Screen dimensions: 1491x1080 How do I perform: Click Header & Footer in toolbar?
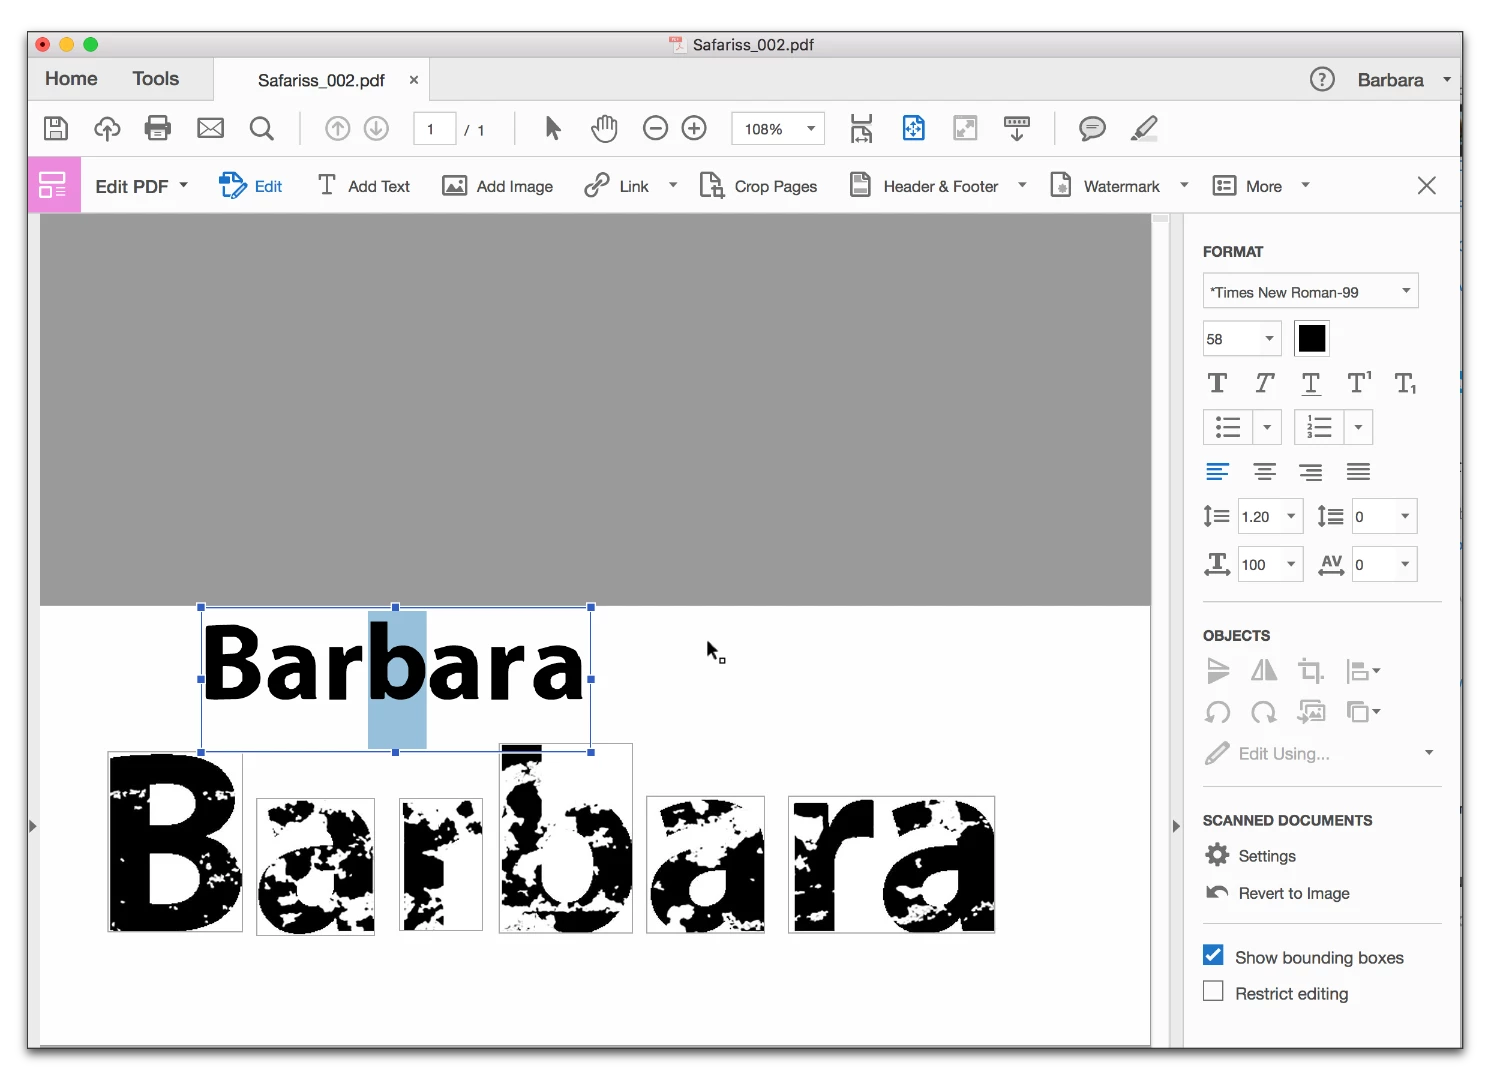(x=923, y=185)
